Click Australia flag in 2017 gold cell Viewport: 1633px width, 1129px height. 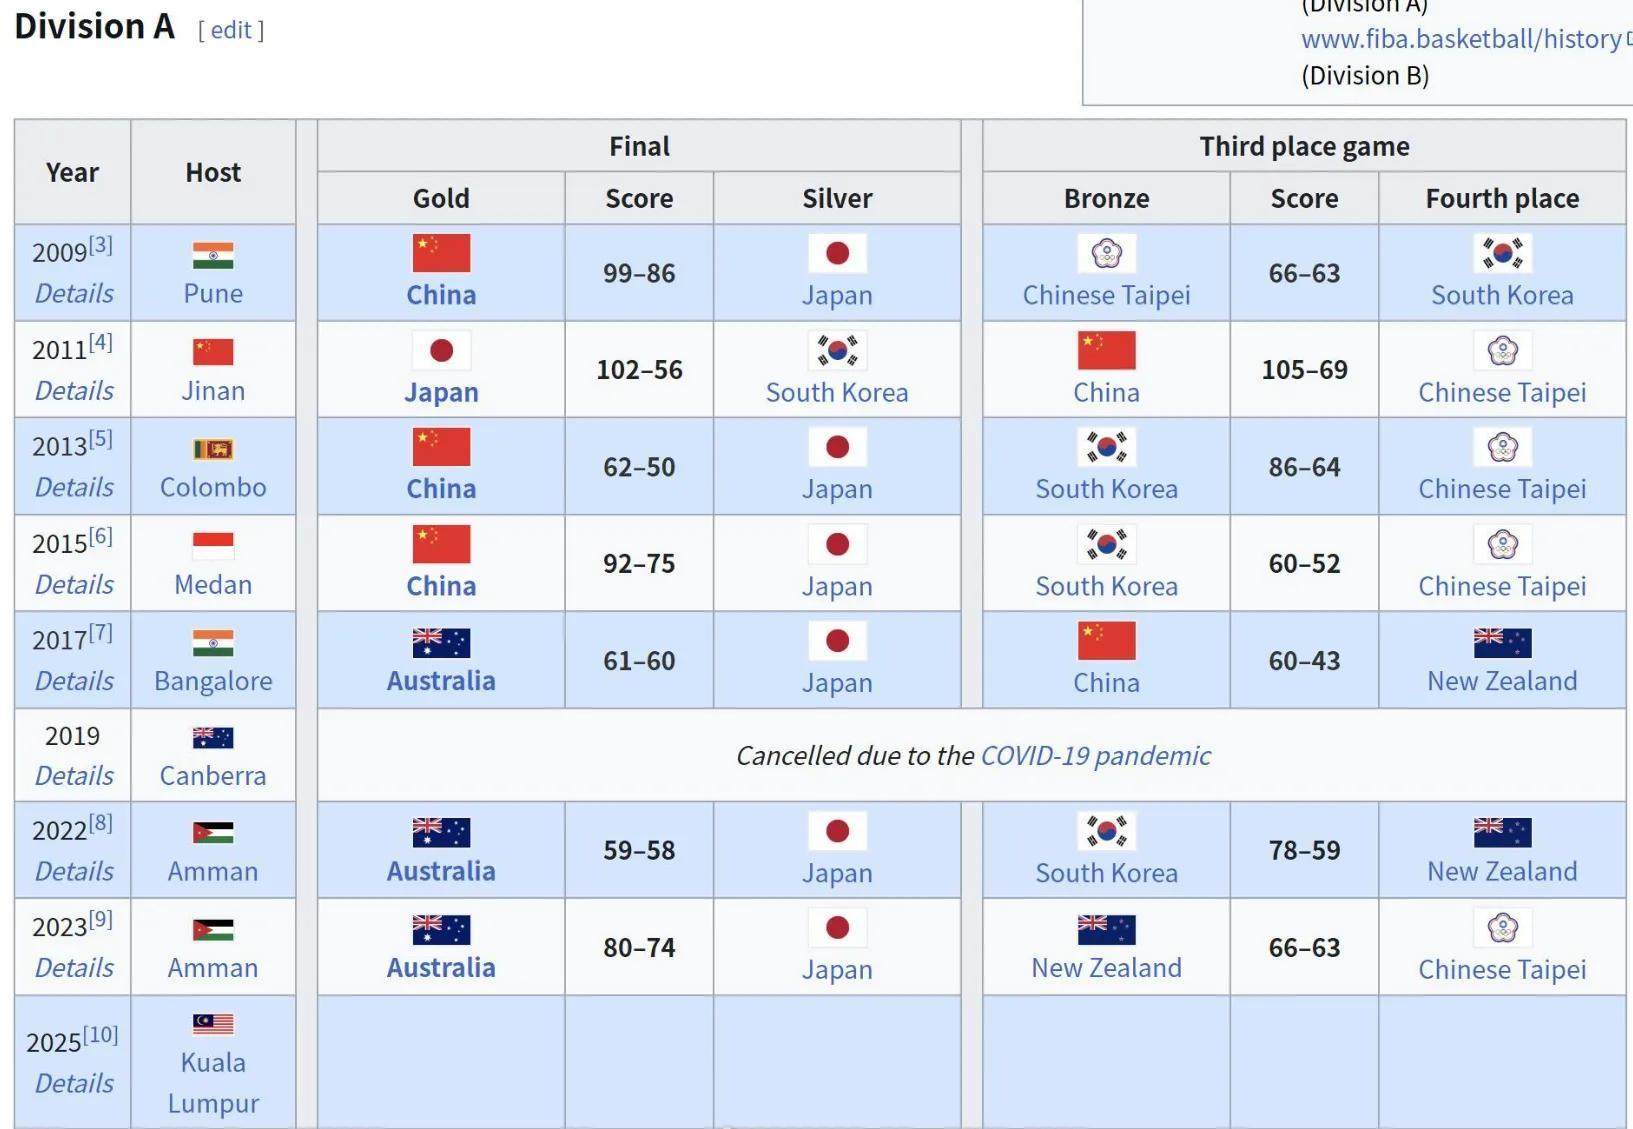coord(441,642)
